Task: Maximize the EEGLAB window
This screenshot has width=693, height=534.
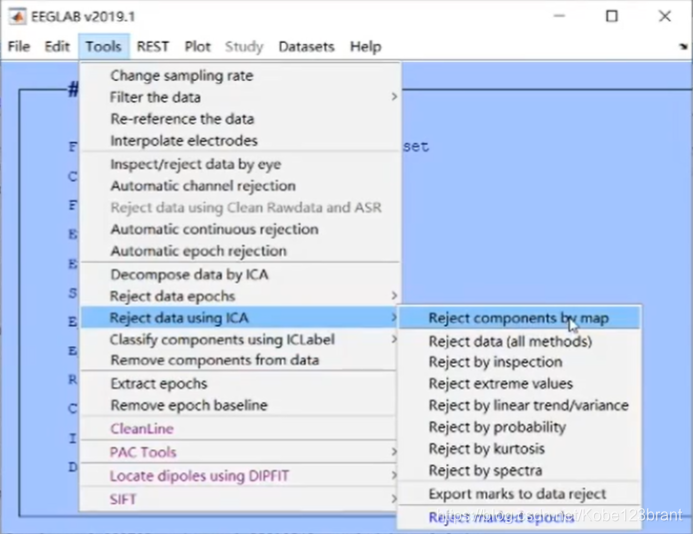Action: (x=612, y=16)
